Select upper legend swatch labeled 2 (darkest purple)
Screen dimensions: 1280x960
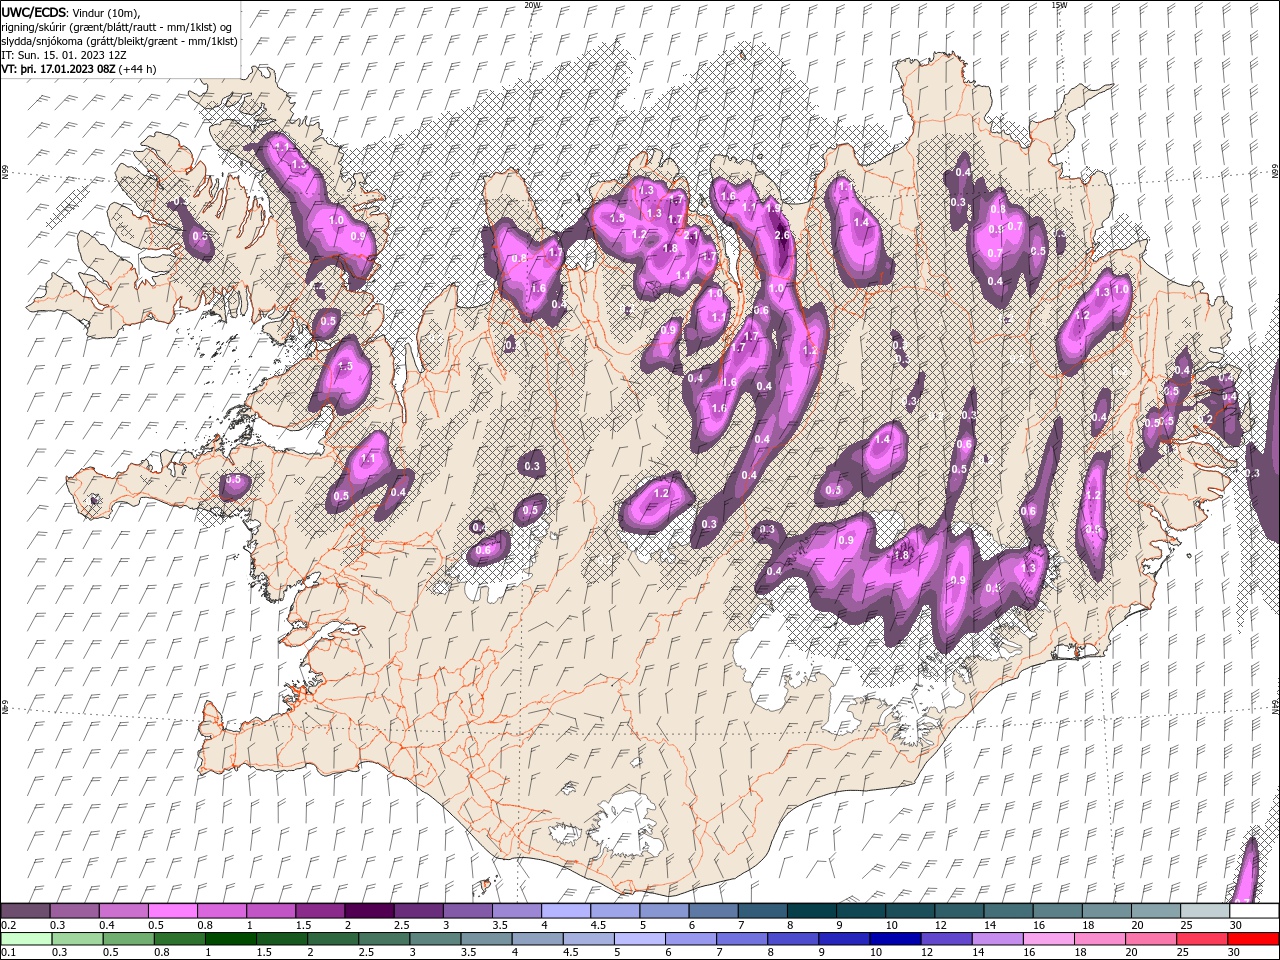click(x=368, y=911)
